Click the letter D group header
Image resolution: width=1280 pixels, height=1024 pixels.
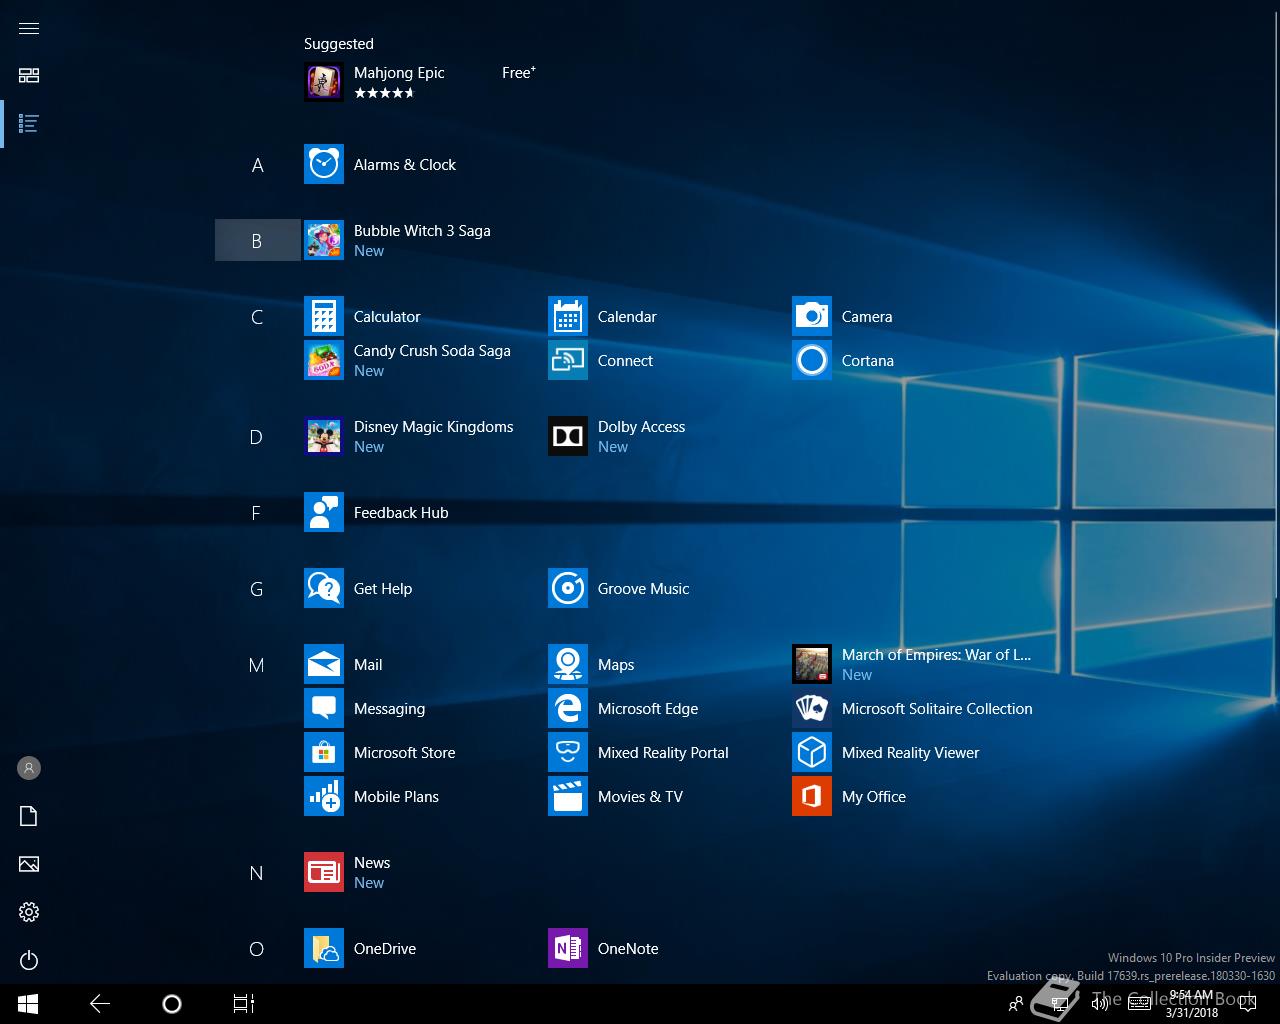257,437
